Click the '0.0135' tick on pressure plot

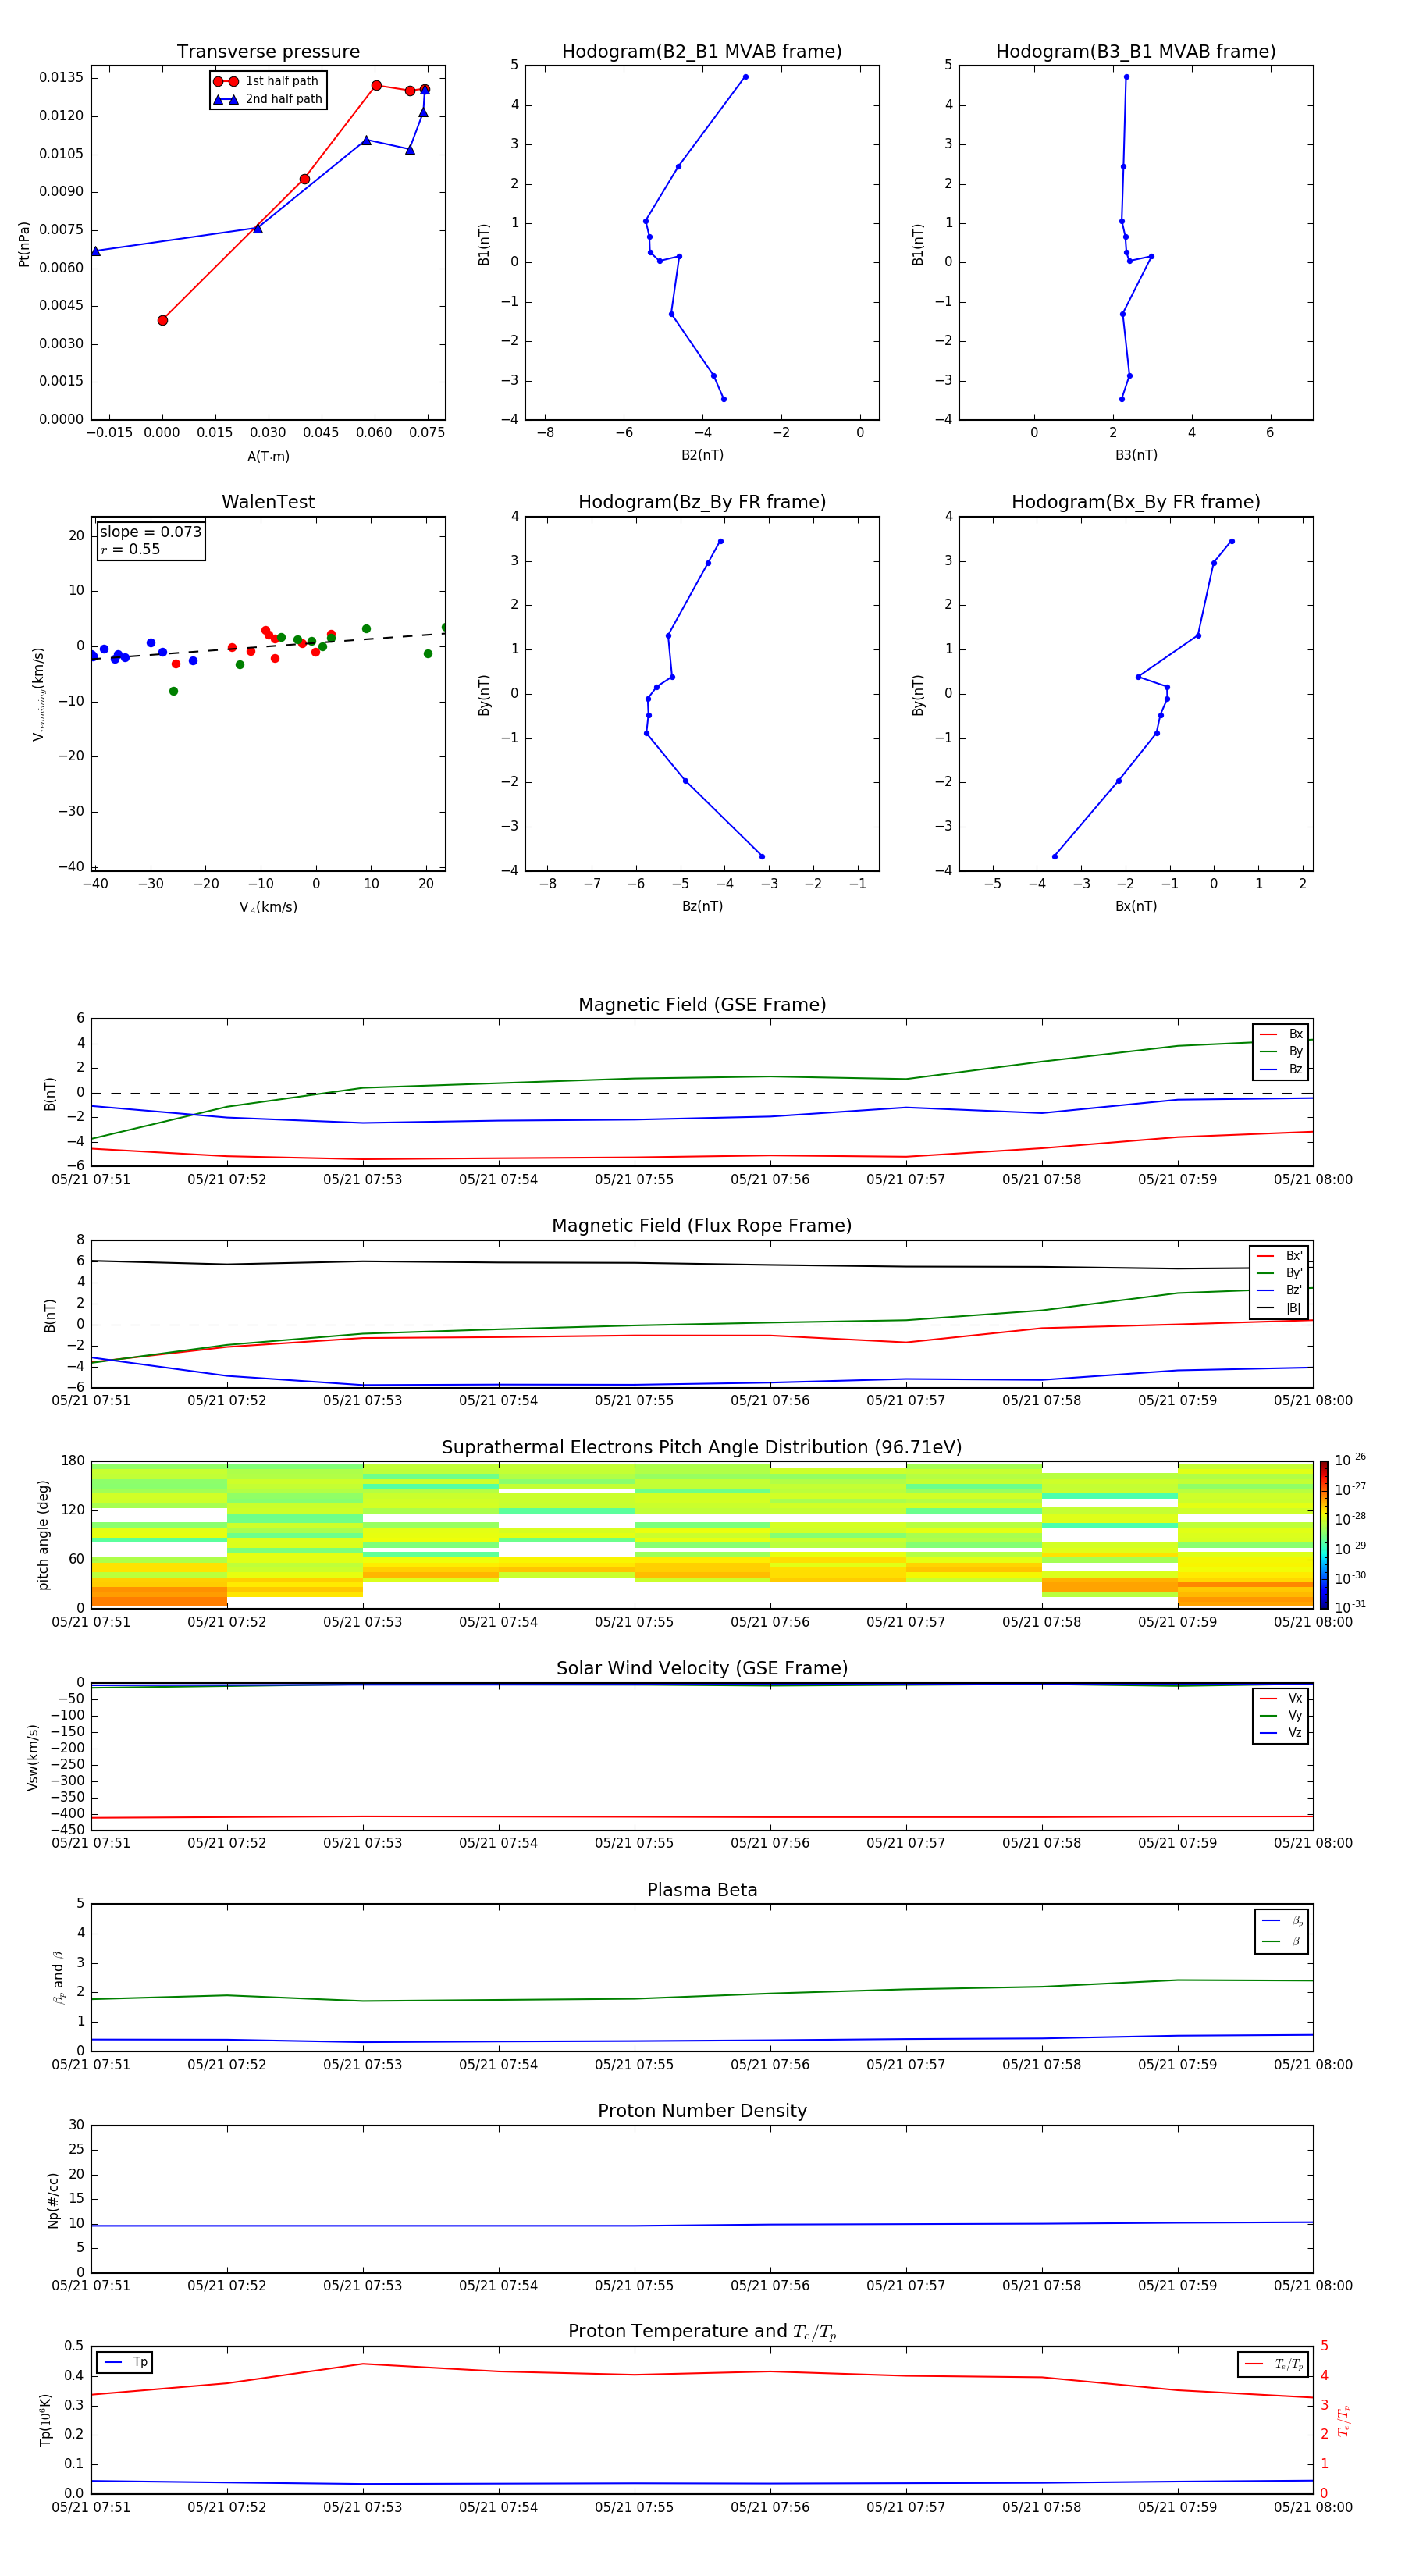[x=61, y=78]
